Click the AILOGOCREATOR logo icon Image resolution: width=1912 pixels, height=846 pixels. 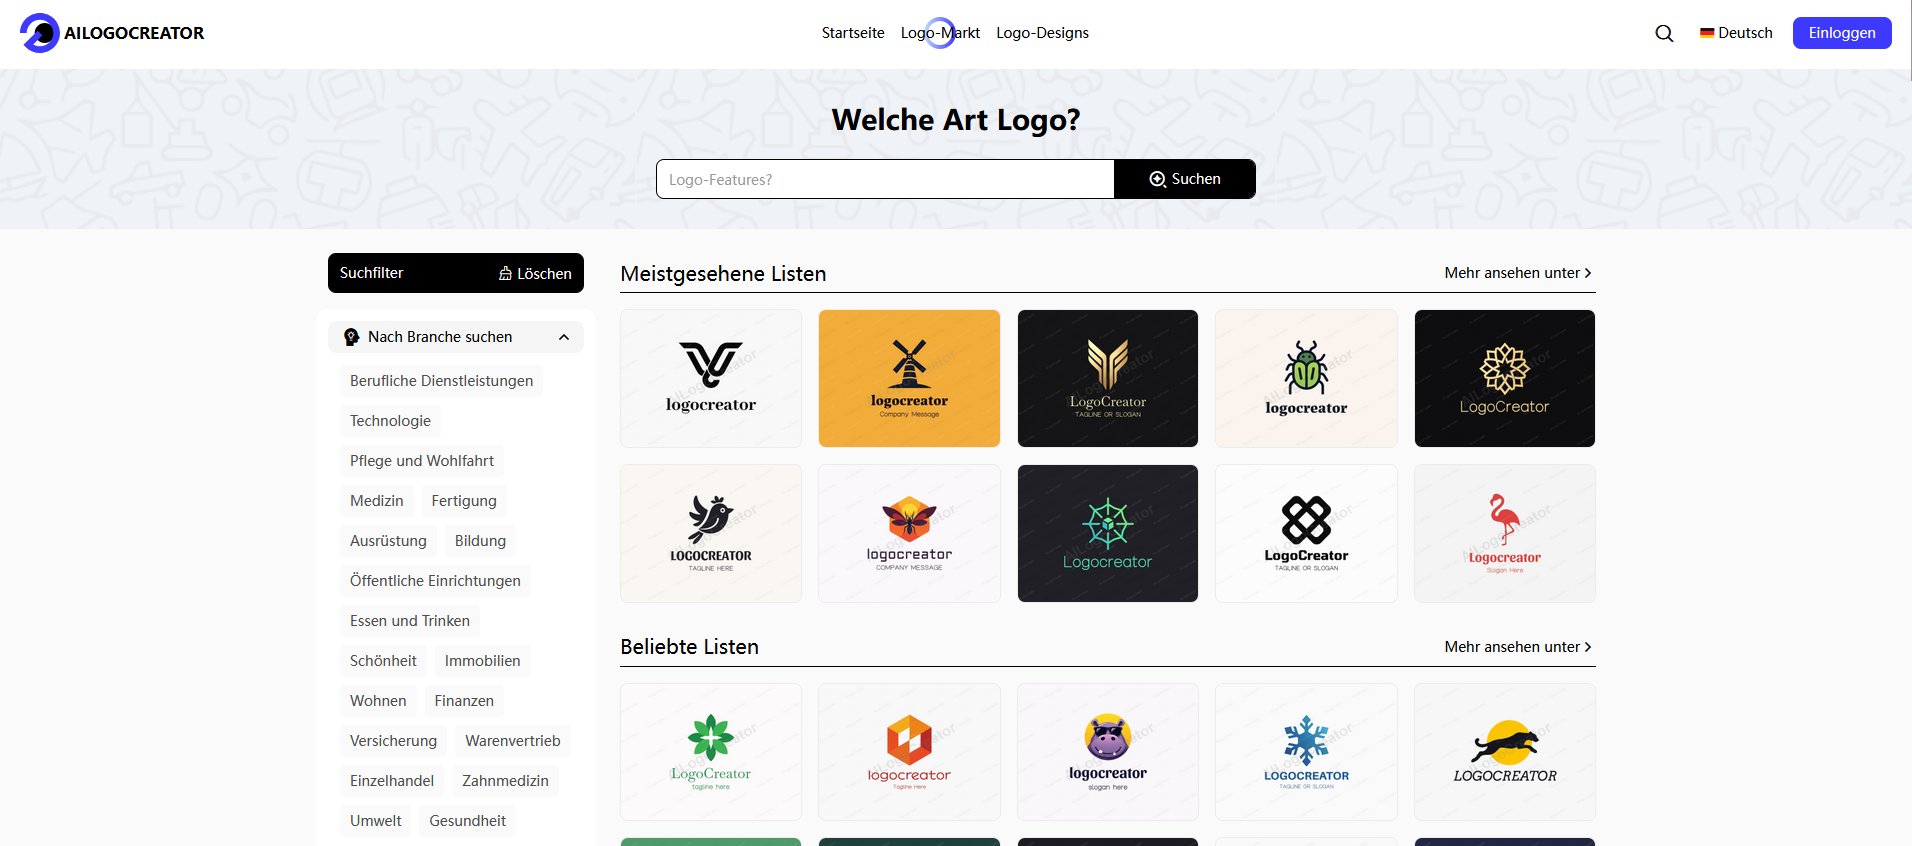pyautogui.click(x=40, y=33)
